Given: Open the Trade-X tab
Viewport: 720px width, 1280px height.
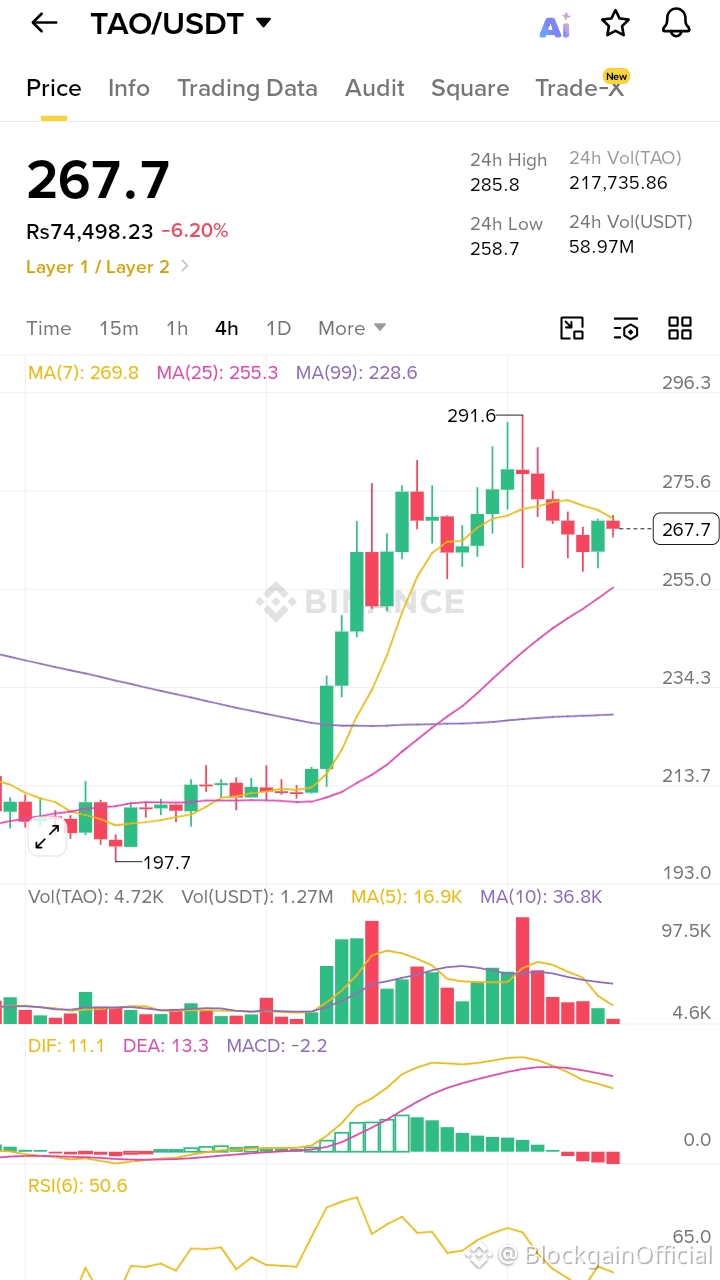Looking at the screenshot, I should pyautogui.click(x=580, y=87).
